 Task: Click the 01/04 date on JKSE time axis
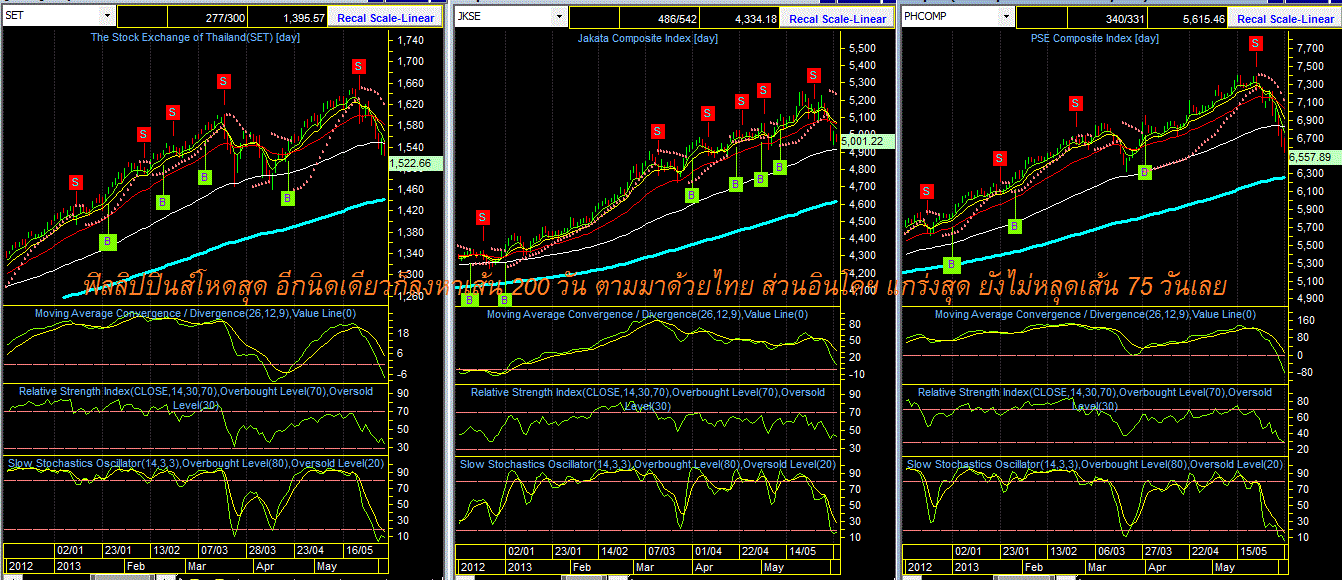click(707, 550)
